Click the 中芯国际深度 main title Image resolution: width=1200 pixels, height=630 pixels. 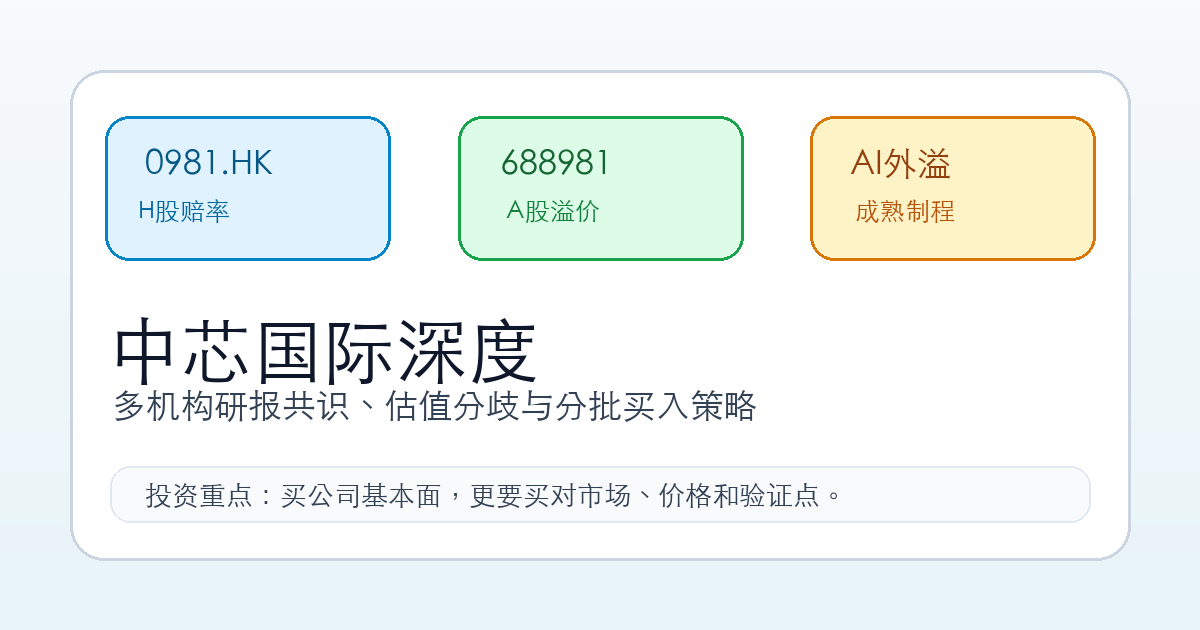[326, 352]
